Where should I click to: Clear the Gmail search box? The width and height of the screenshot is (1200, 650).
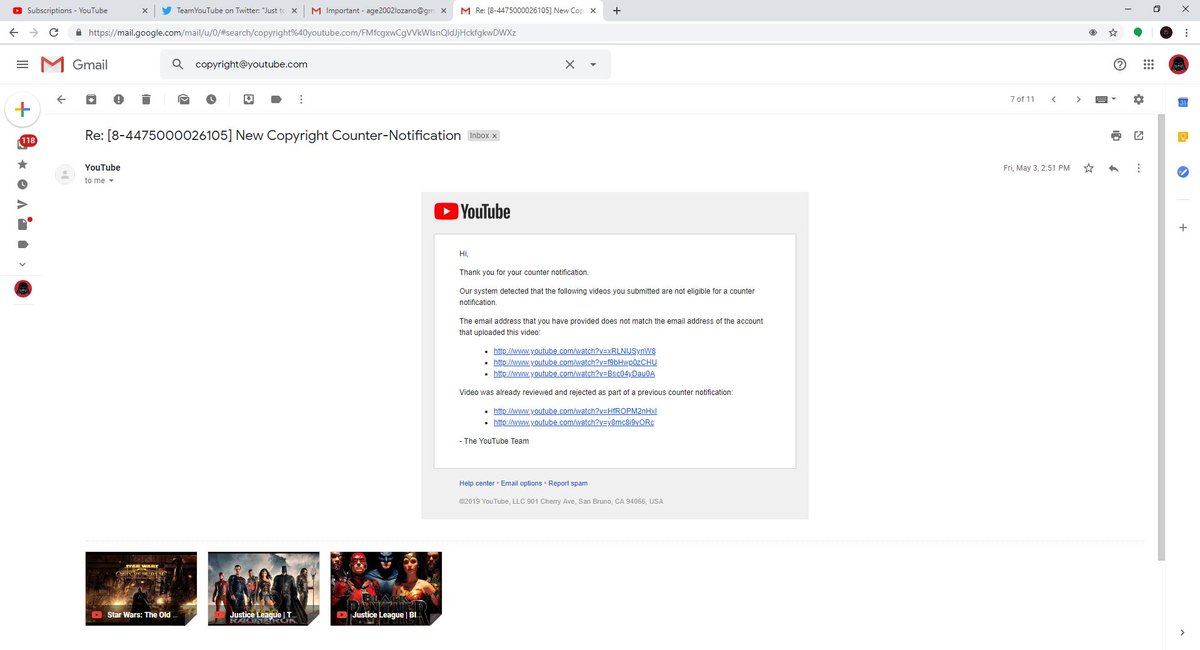570,64
